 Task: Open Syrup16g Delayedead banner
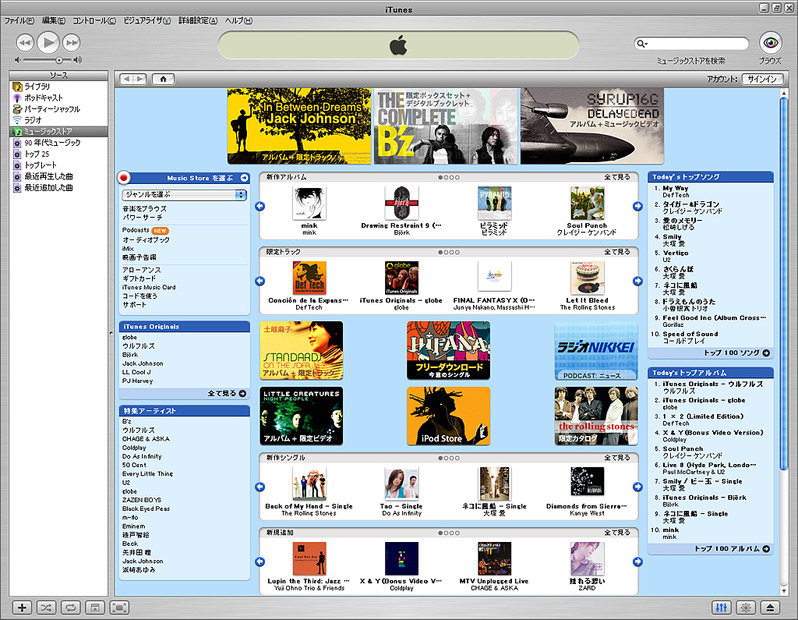(x=592, y=126)
